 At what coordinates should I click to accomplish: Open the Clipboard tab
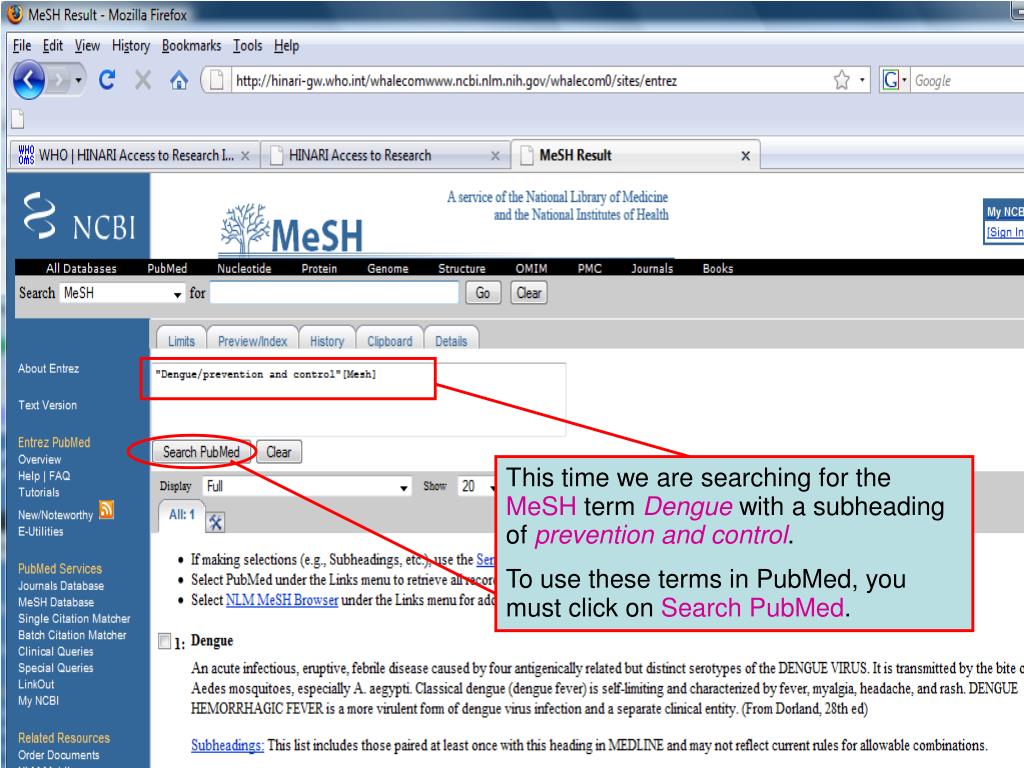389,340
